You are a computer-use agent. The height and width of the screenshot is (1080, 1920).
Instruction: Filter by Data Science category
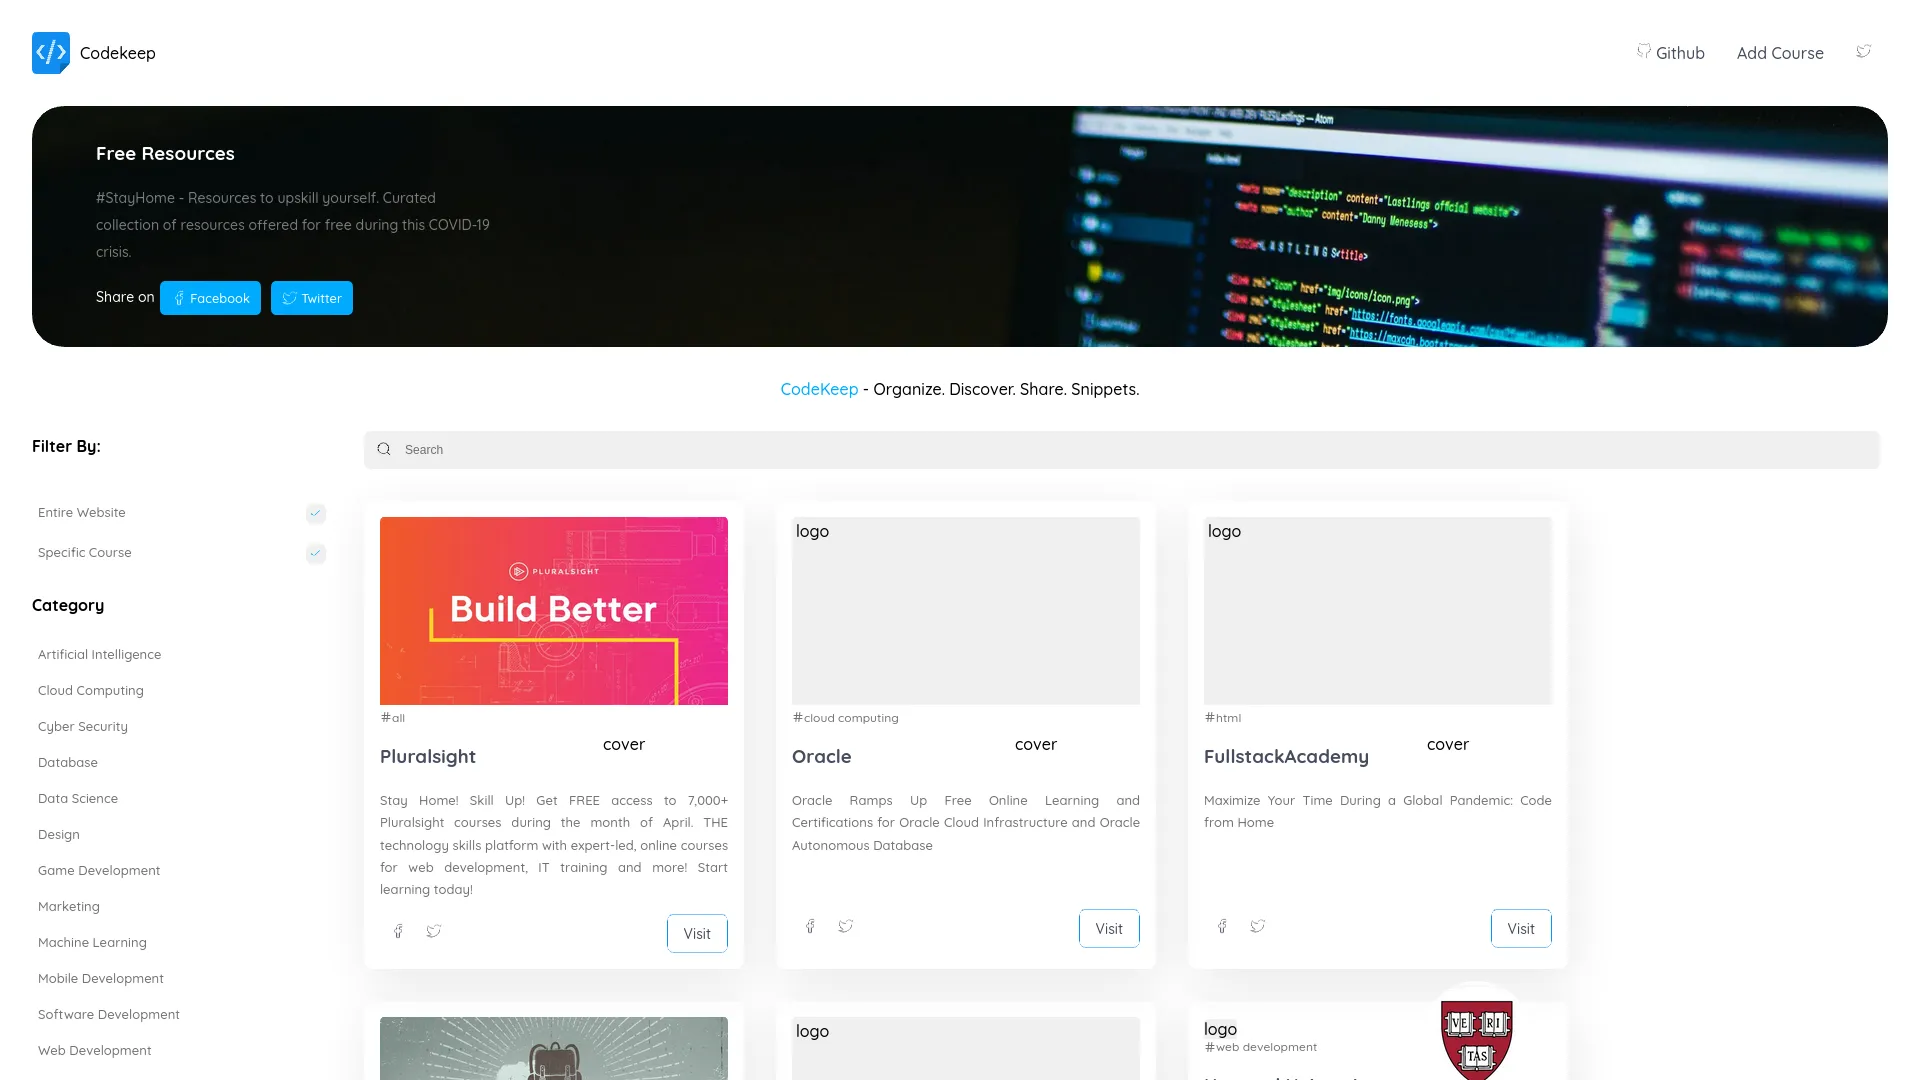coord(78,798)
